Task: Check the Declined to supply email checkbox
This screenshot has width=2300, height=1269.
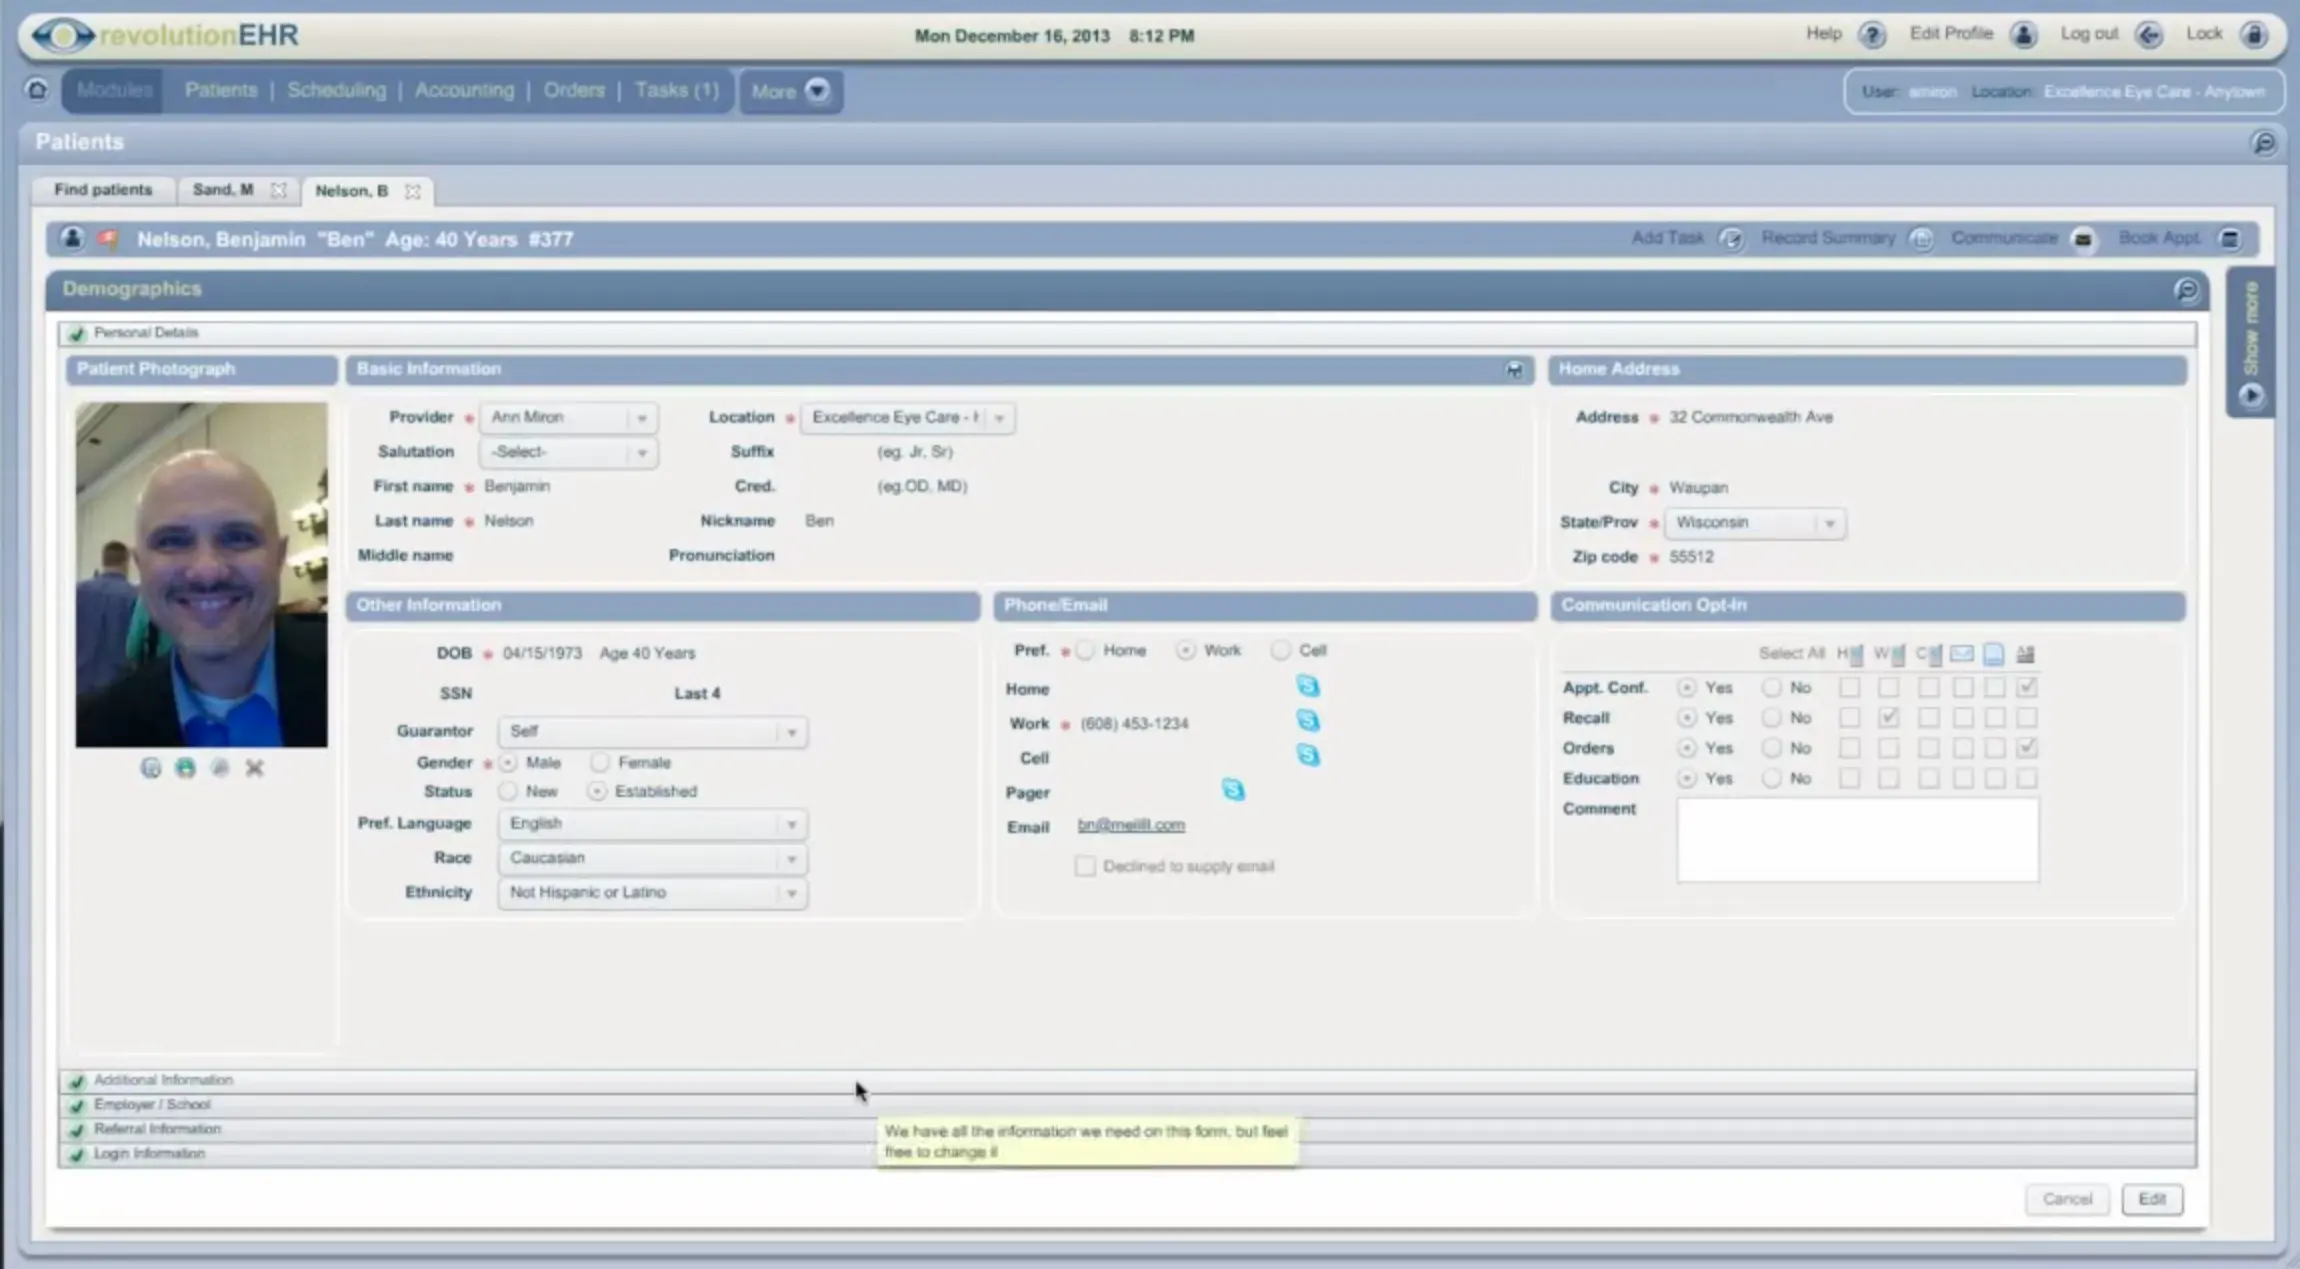Action: coord(1085,866)
